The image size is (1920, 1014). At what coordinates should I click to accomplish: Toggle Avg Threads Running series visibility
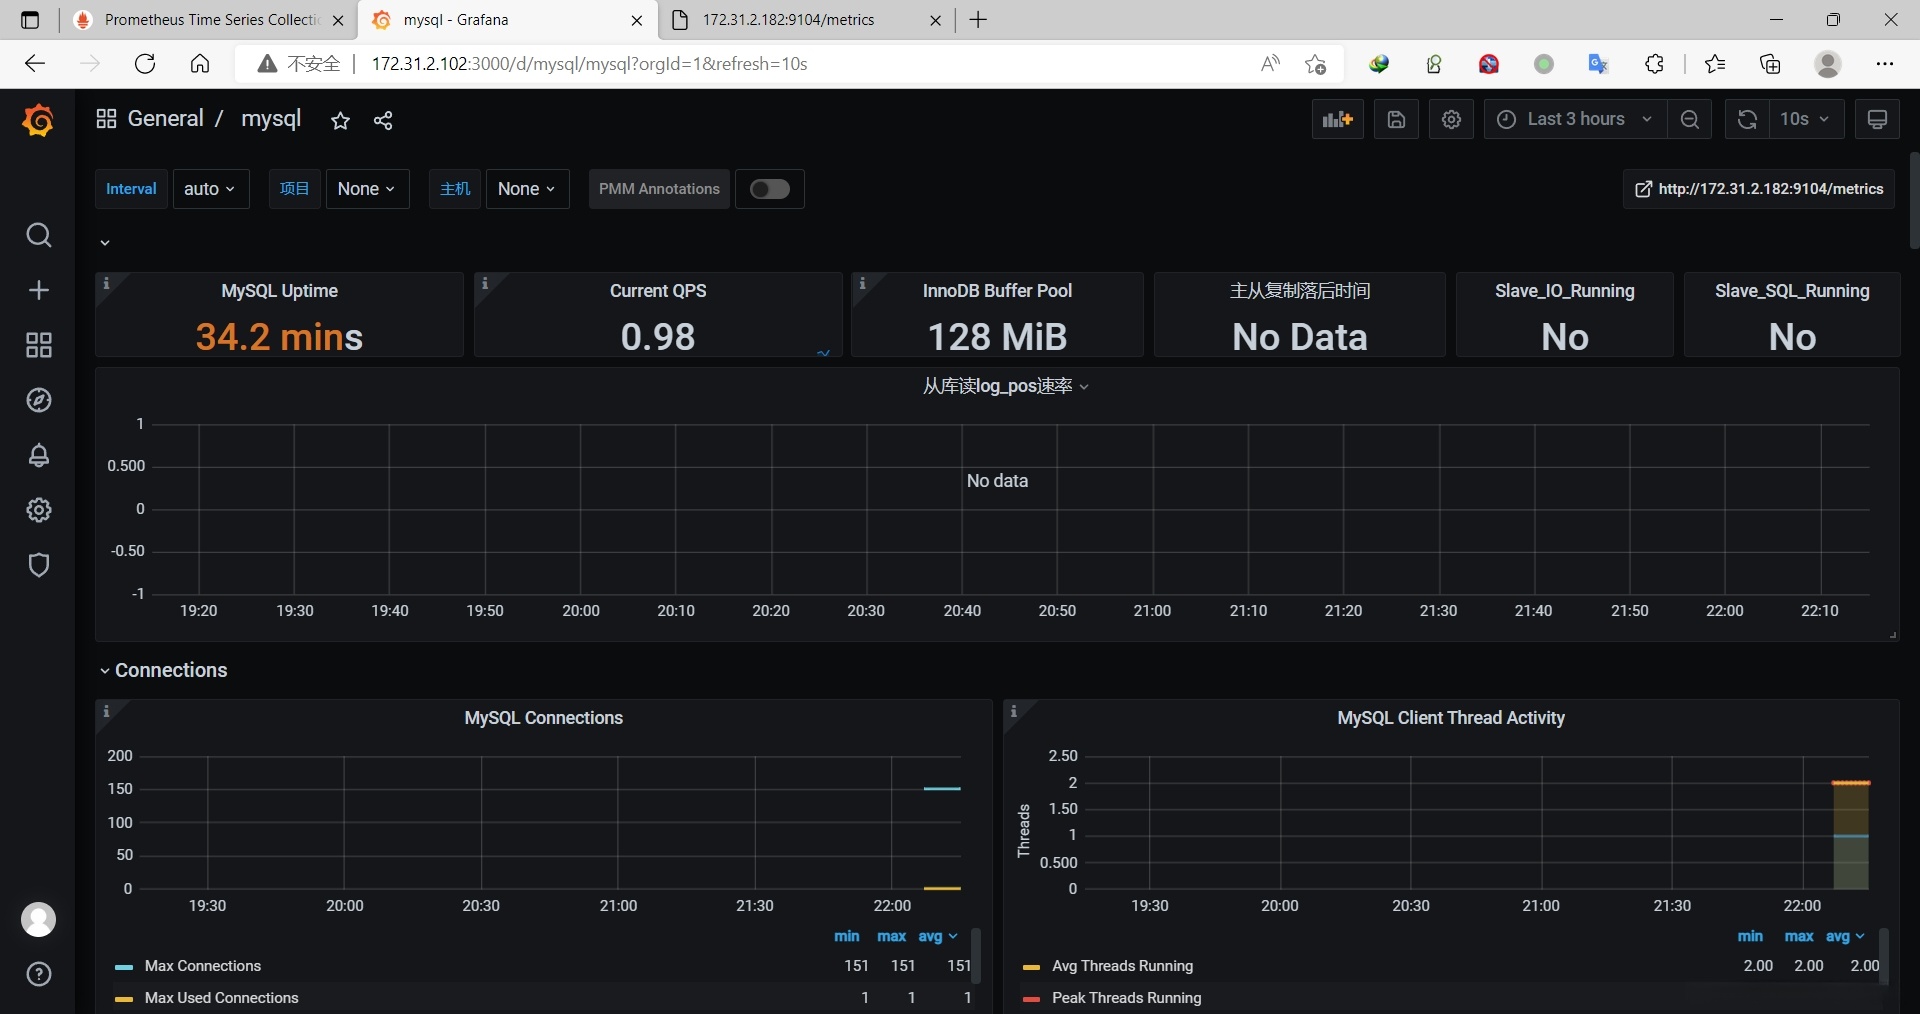(x=1122, y=966)
